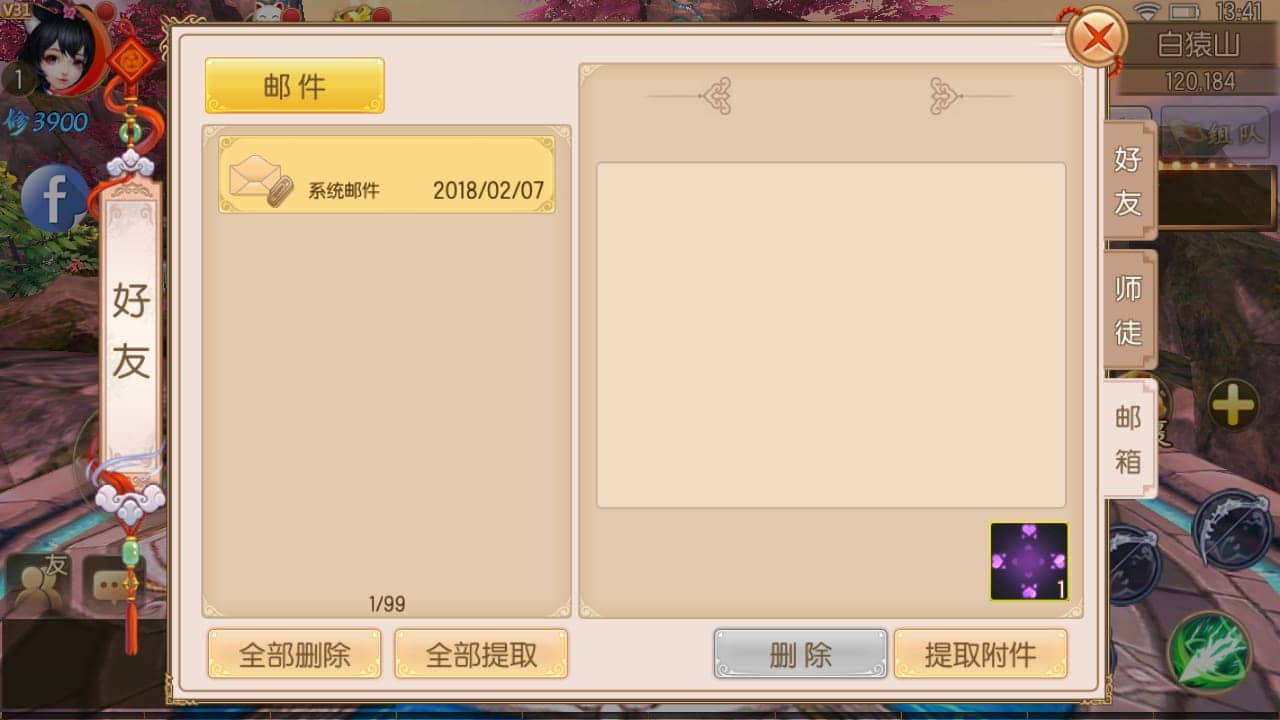Select the purple attachment item
This screenshot has width=1280, height=720.
coord(1029,561)
